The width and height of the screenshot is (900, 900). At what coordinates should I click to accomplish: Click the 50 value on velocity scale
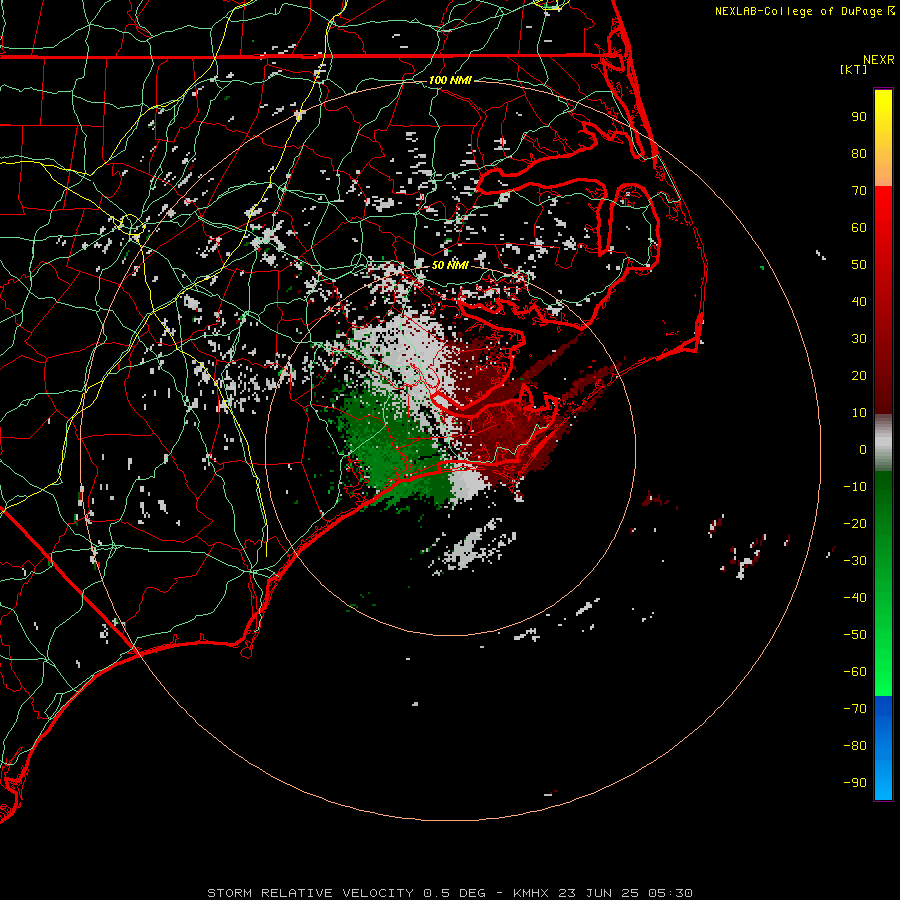coord(859,265)
